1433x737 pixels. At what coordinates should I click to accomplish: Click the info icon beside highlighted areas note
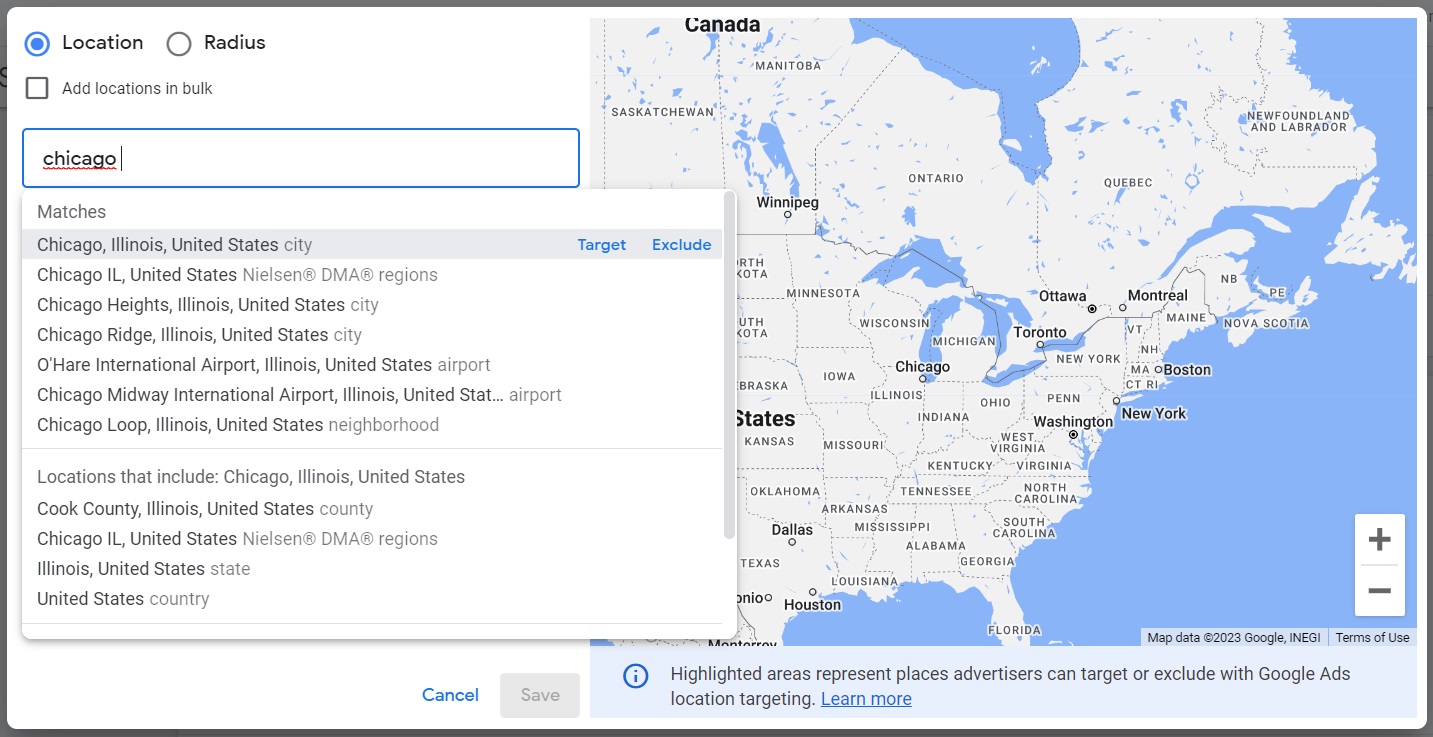636,676
